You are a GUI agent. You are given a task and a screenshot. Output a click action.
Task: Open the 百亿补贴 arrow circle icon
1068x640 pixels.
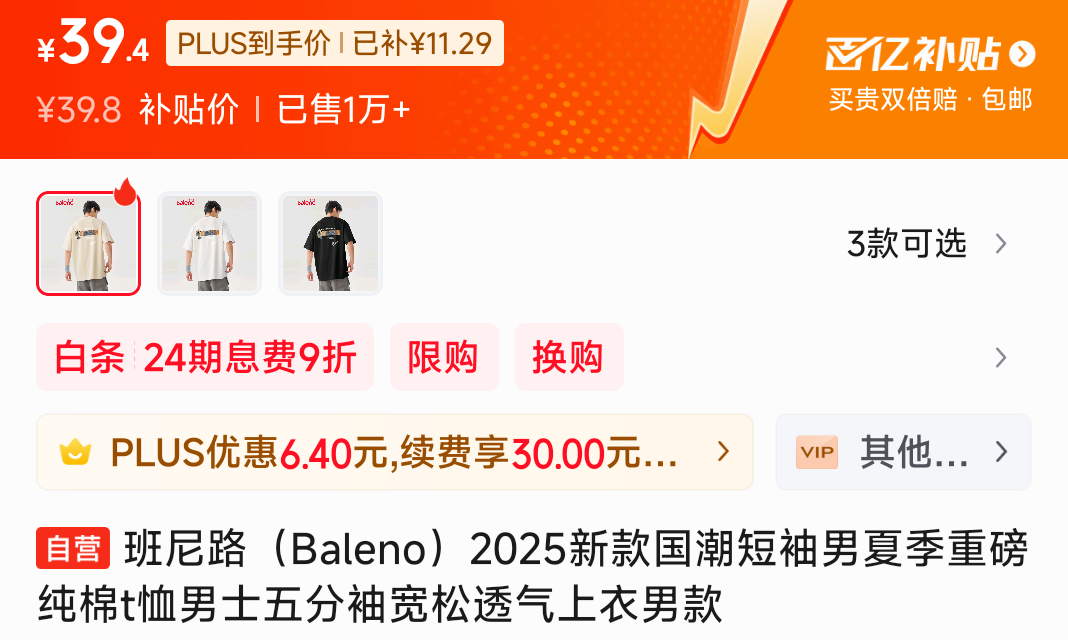tap(1022, 54)
